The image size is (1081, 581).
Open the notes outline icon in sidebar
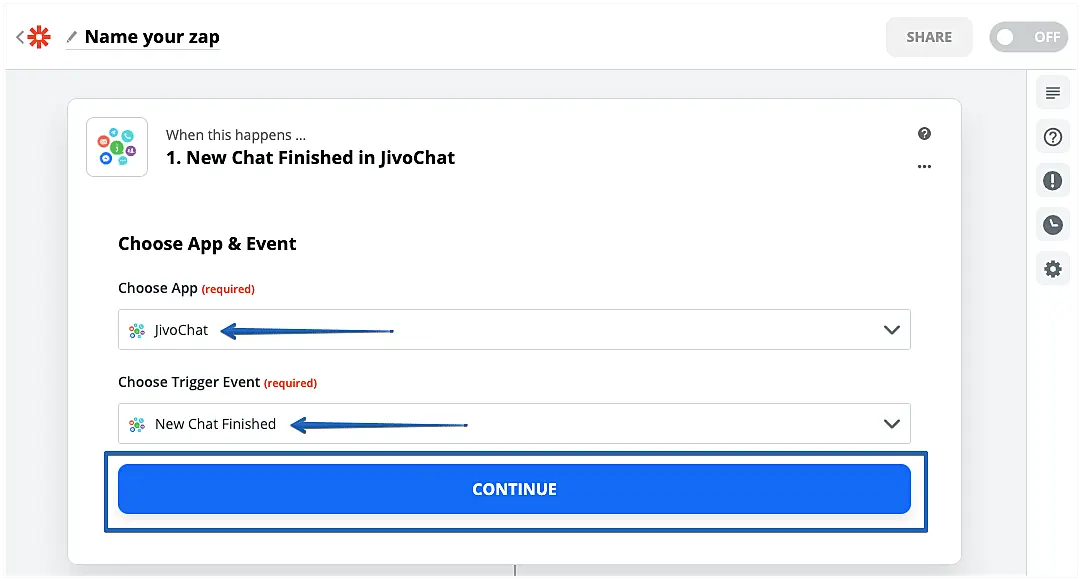coord(1052,93)
